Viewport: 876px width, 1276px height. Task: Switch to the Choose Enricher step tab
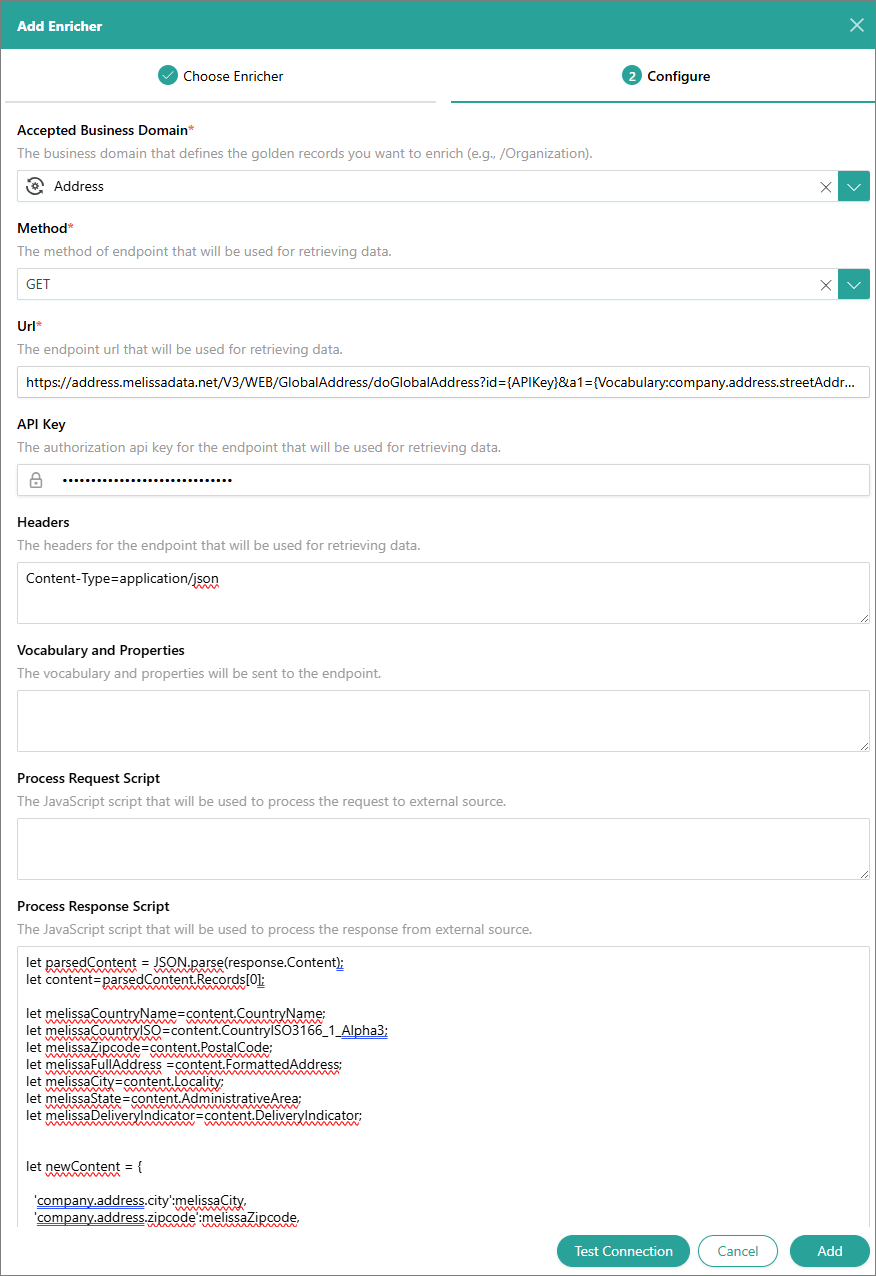221,76
